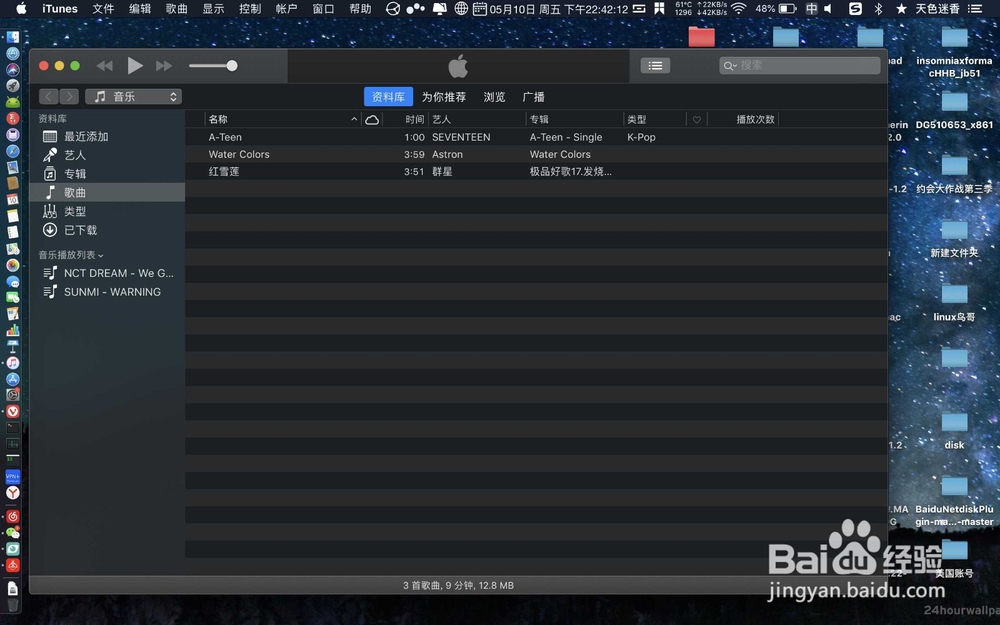
Task: Select the Water Colors song row
Action: 536,154
